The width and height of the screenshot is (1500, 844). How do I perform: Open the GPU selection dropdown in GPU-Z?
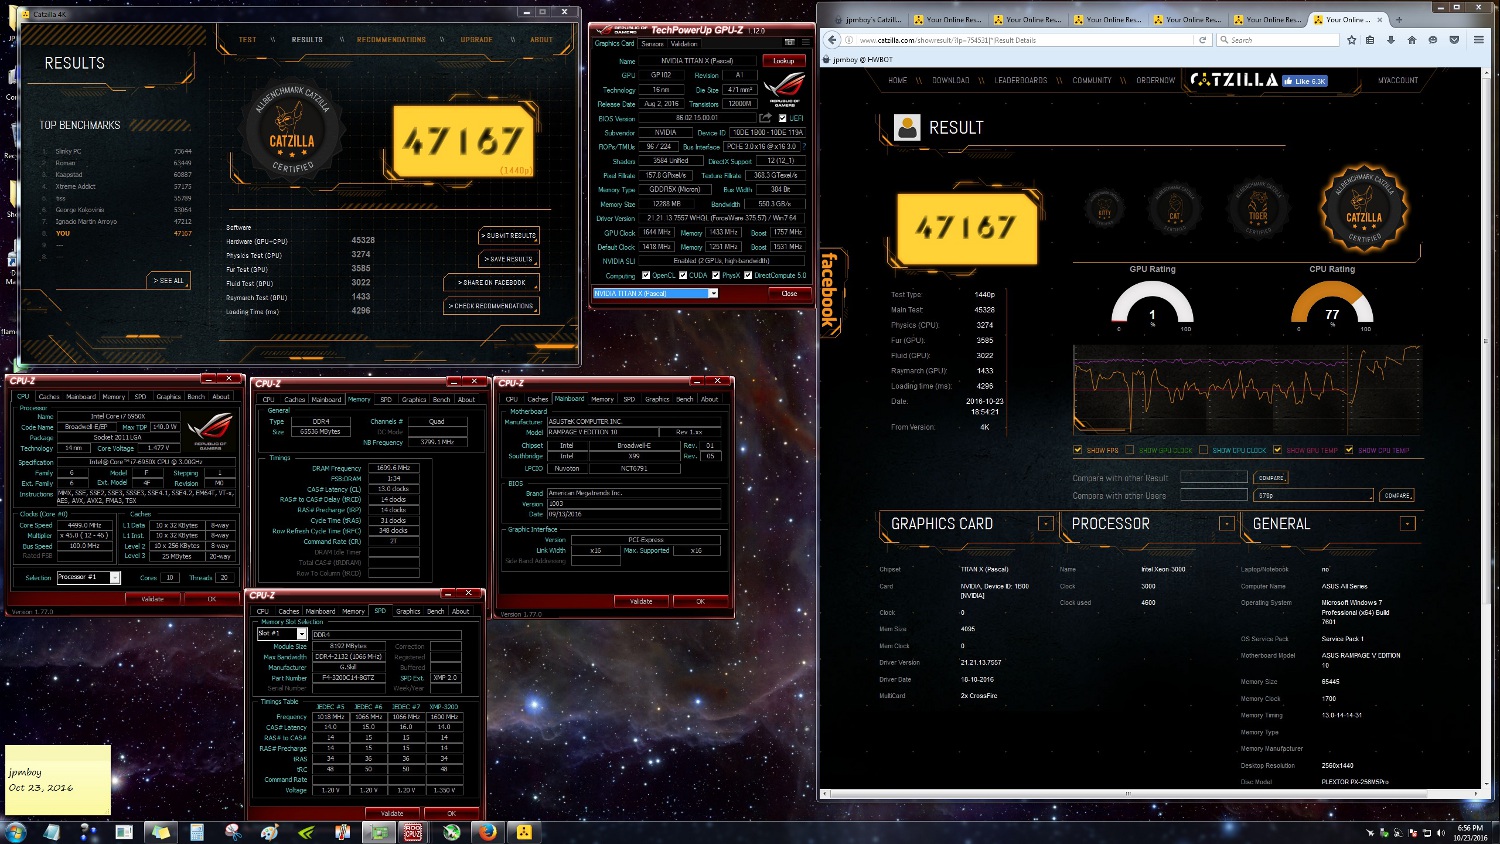pyautogui.click(x=713, y=293)
